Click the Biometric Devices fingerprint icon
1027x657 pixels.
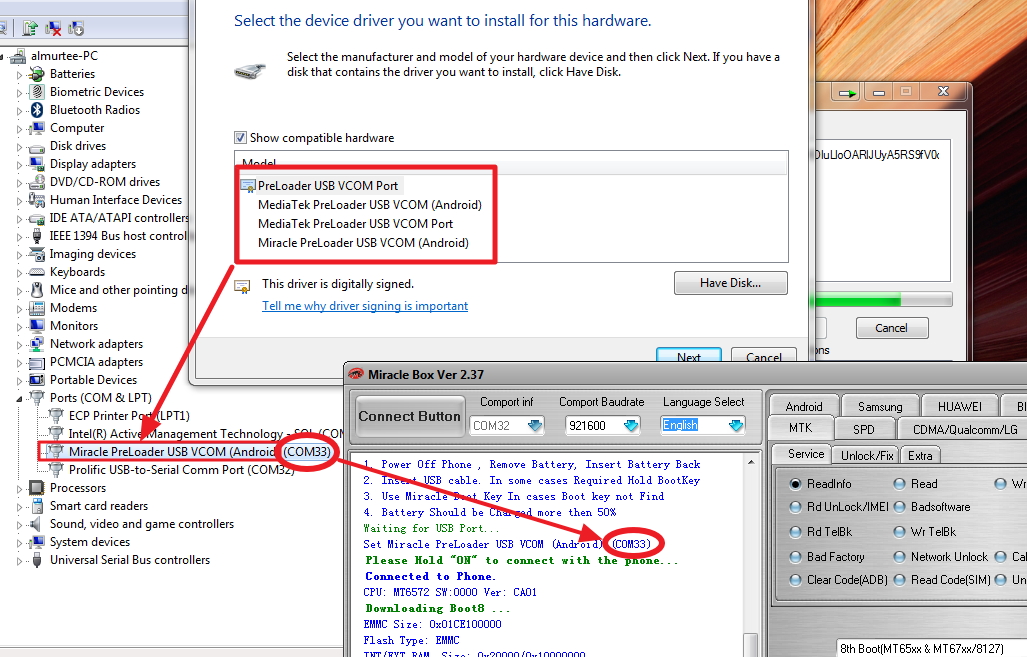(37, 92)
